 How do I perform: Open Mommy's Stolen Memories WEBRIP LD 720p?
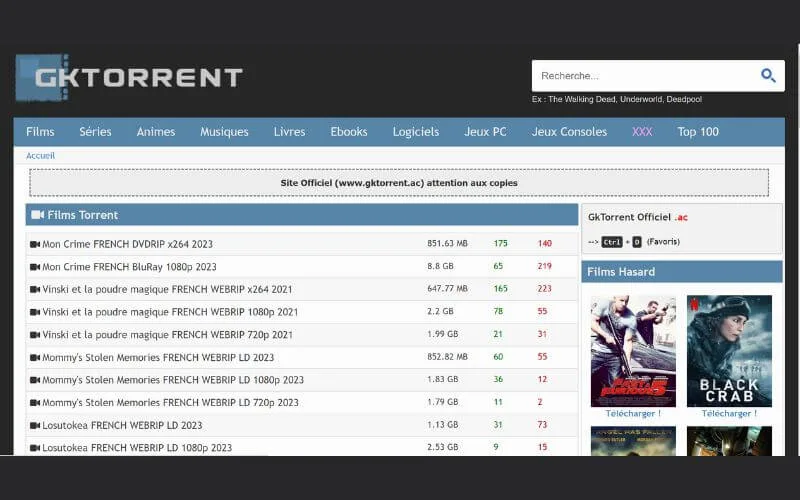click(x=170, y=403)
